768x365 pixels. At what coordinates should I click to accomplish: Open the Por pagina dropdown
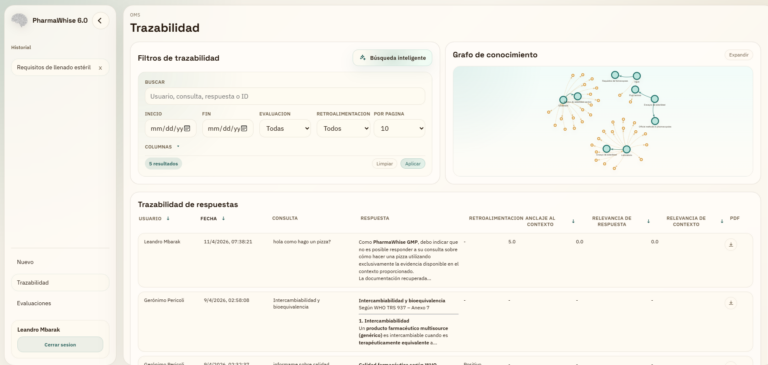coord(400,129)
